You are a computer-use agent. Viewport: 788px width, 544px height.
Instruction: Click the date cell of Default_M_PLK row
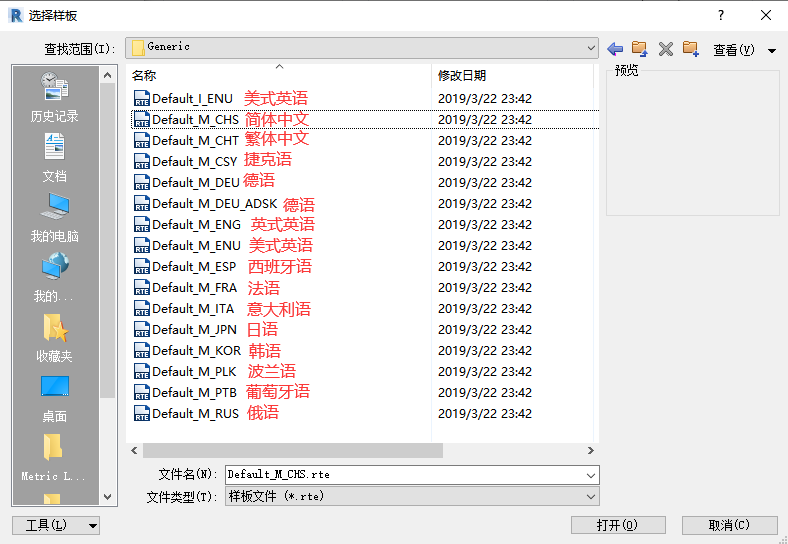pos(484,372)
